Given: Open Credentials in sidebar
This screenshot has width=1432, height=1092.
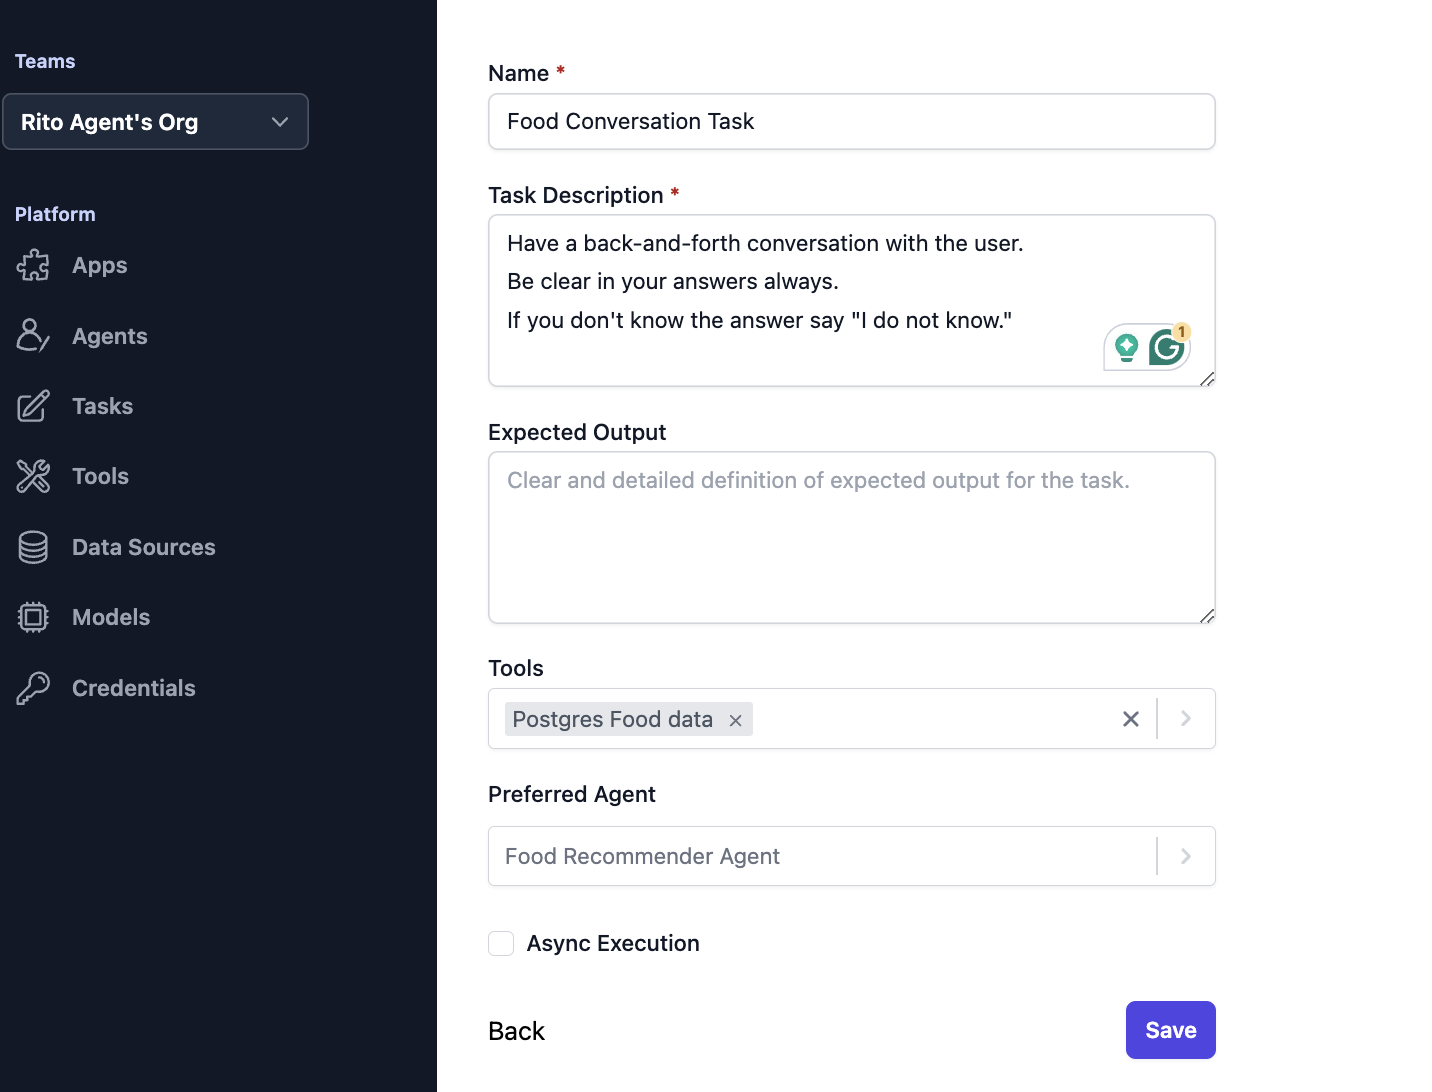Looking at the screenshot, I should click(134, 688).
